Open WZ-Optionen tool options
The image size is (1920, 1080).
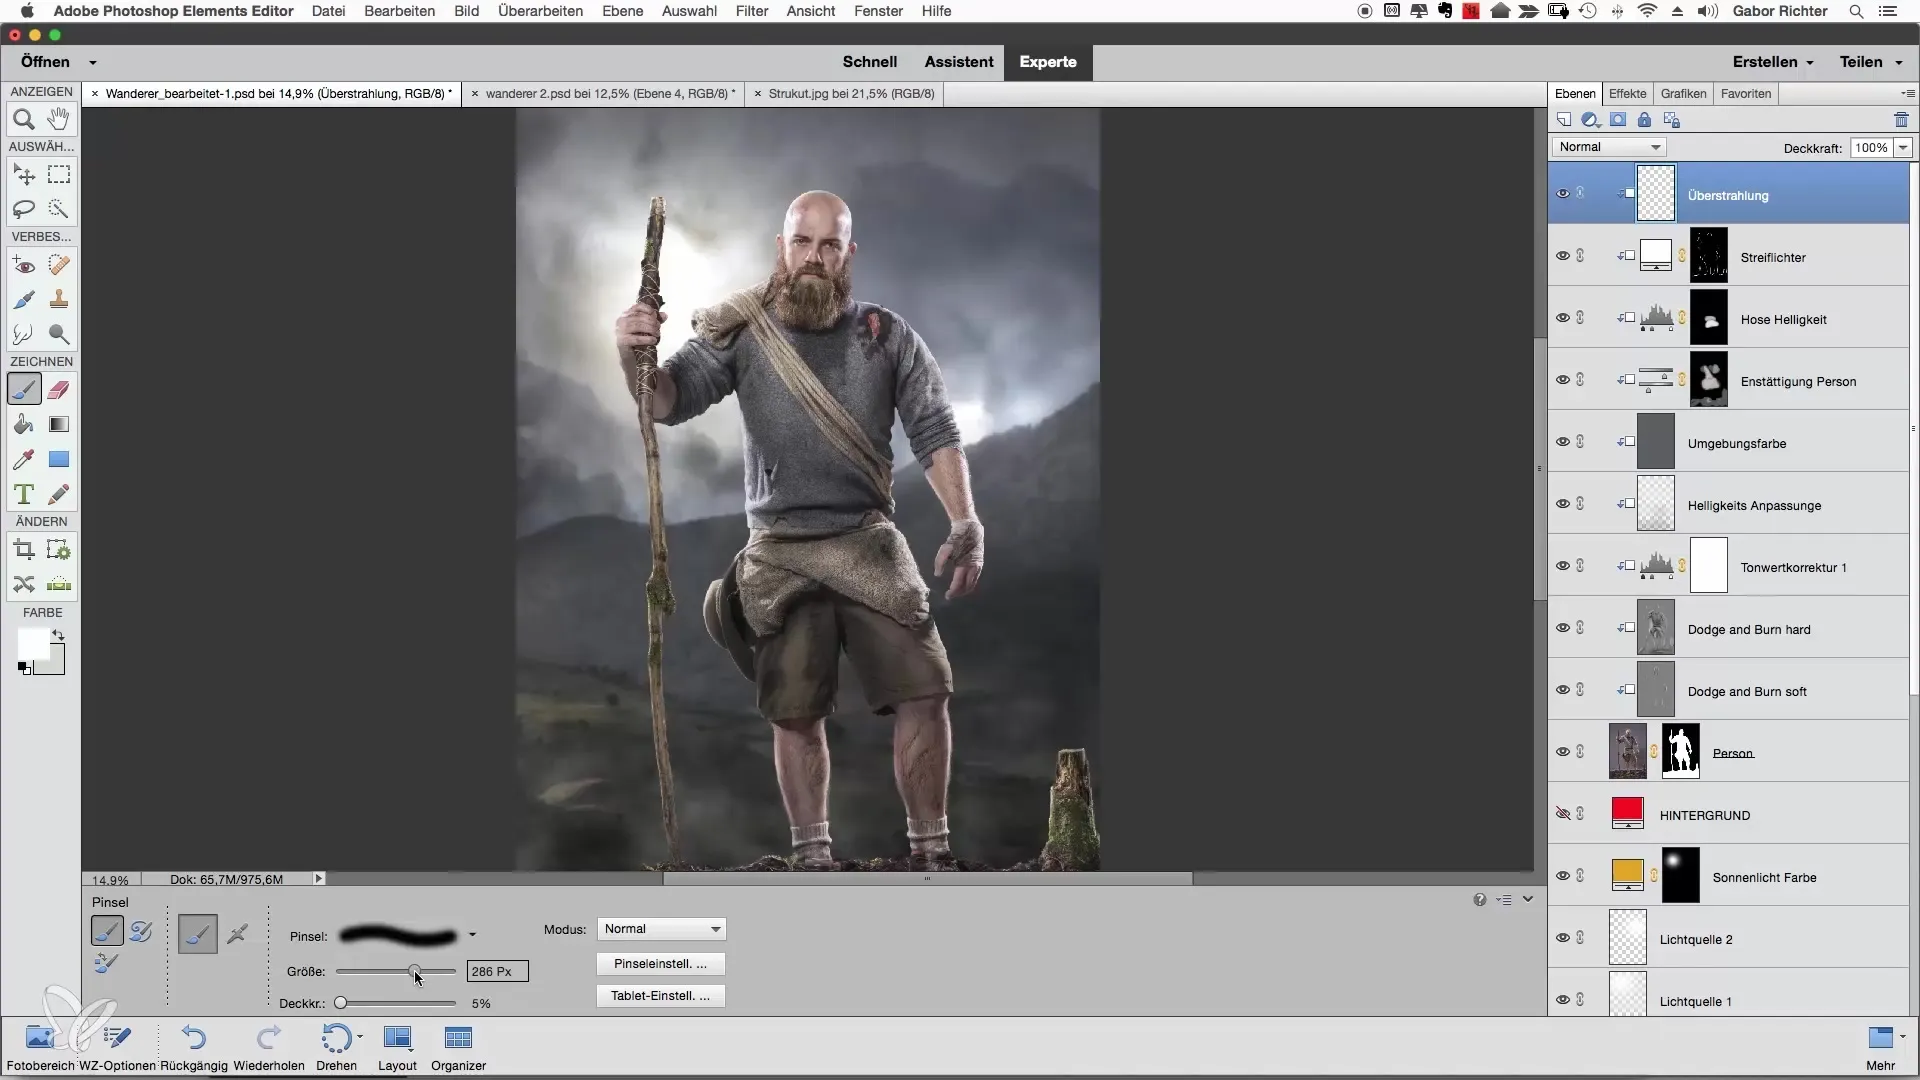point(117,1047)
